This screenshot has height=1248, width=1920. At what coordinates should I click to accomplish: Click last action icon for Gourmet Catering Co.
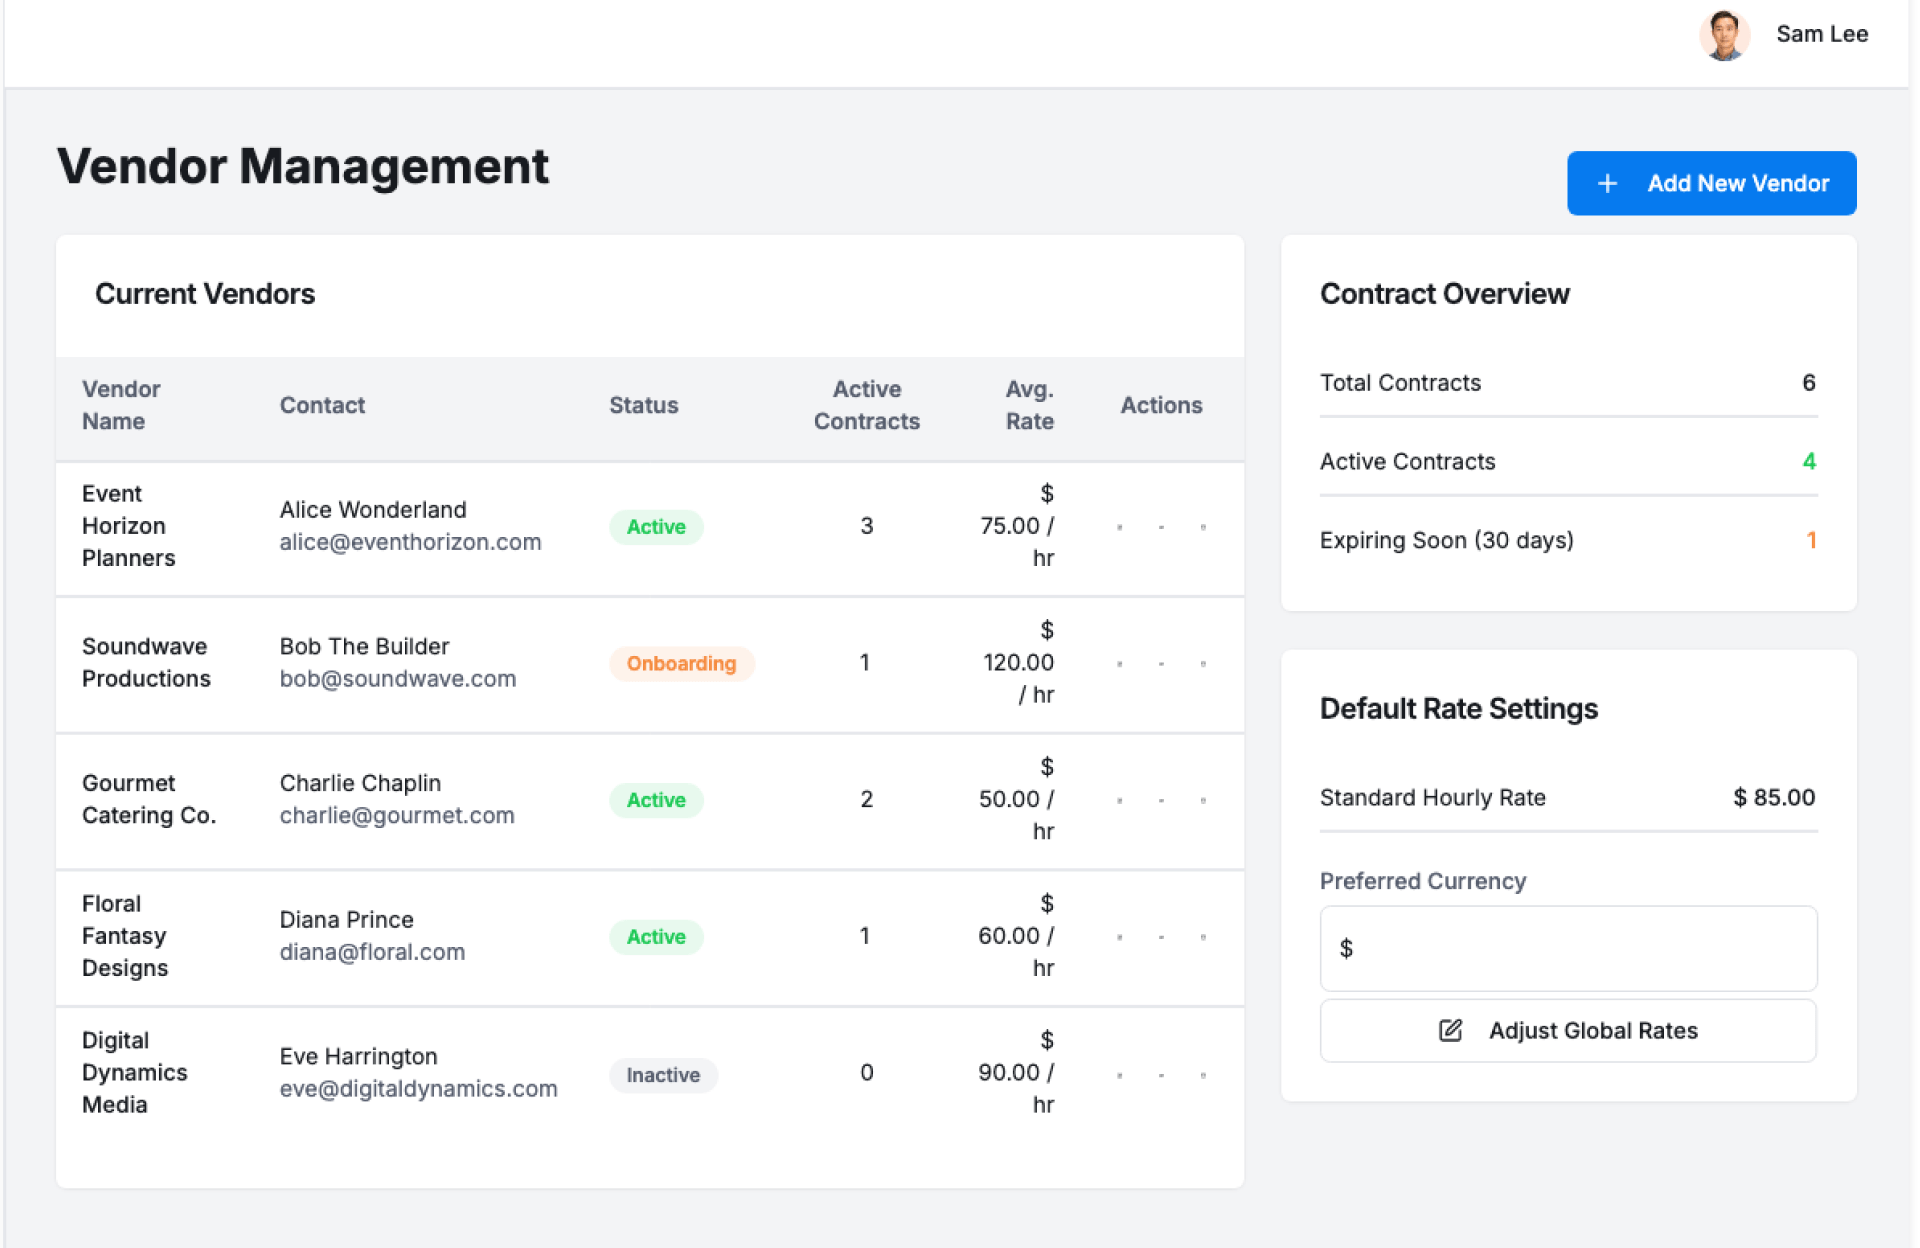[1203, 800]
